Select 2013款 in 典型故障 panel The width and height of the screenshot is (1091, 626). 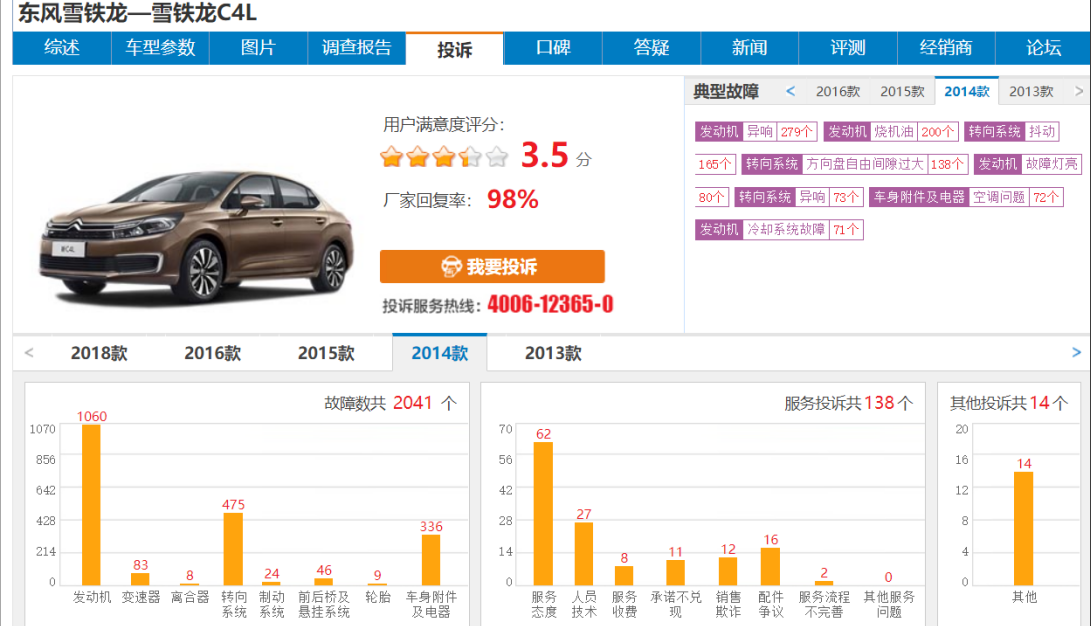pyautogui.click(x=1031, y=91)
